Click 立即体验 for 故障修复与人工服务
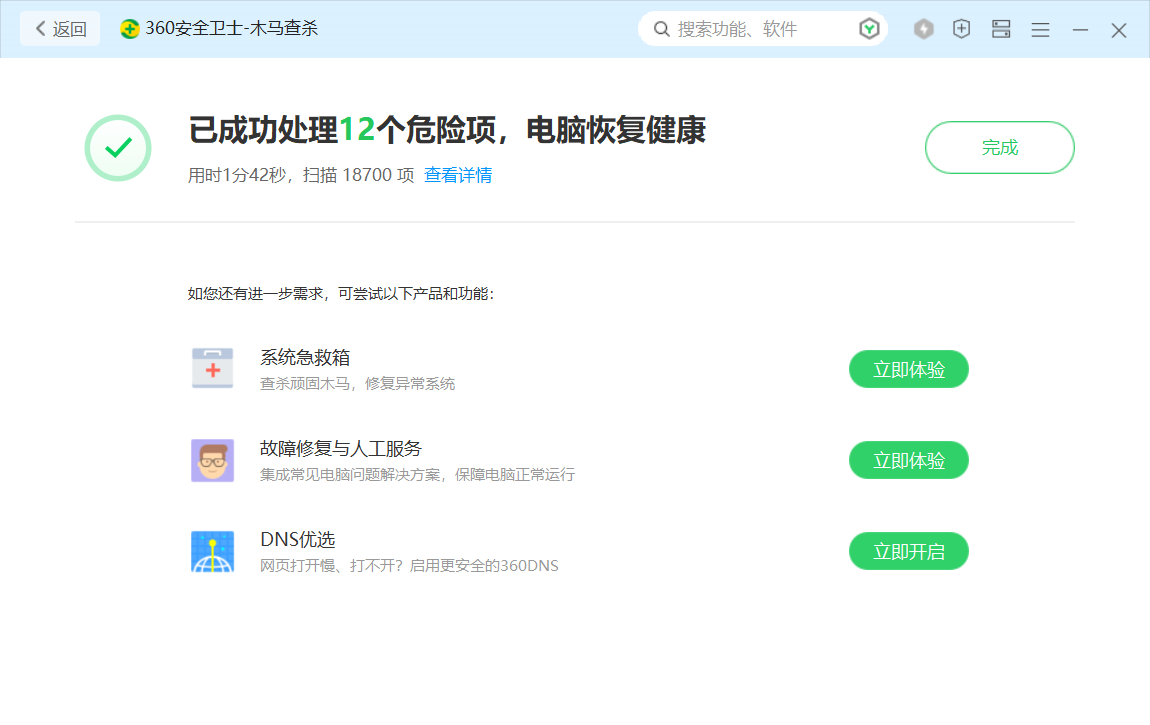Screen dimensions: 1150x725 tap(909, 460)
